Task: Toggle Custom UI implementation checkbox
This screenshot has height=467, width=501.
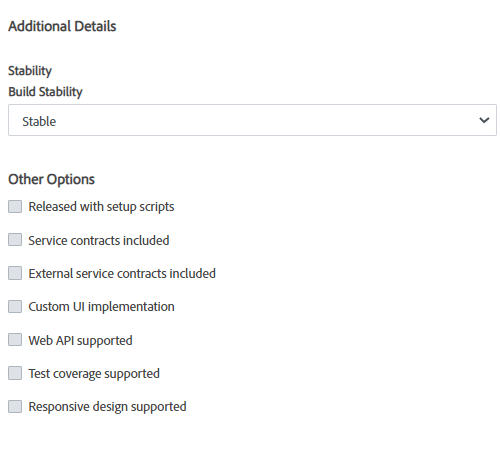Action: point(15,306)
